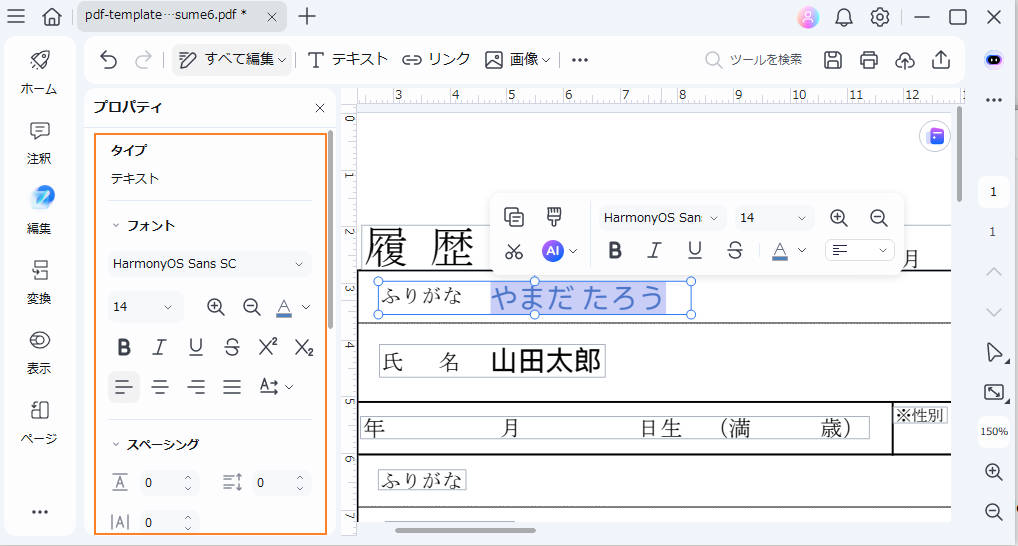Close the pdf-template resume6.pdf tab

[272, 17]
